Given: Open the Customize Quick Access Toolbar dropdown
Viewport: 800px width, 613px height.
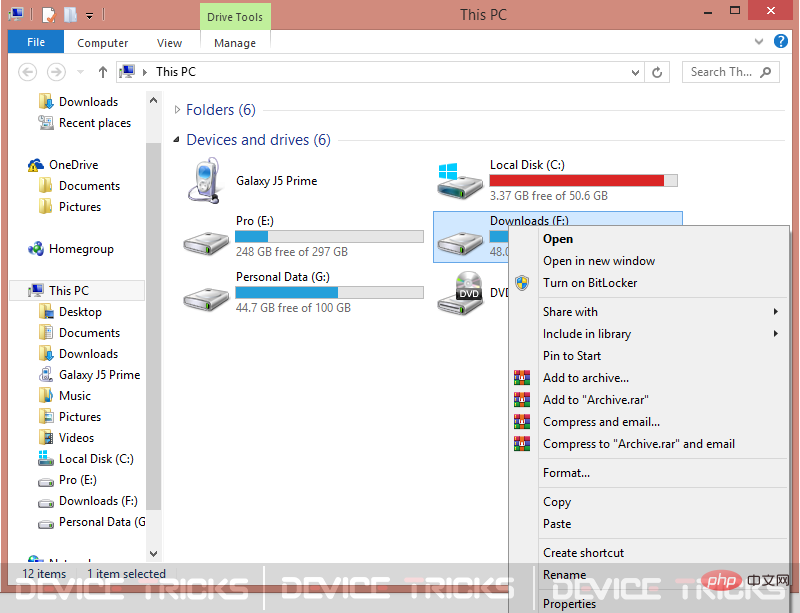Looking at the screenshot, I should point(90,16).
